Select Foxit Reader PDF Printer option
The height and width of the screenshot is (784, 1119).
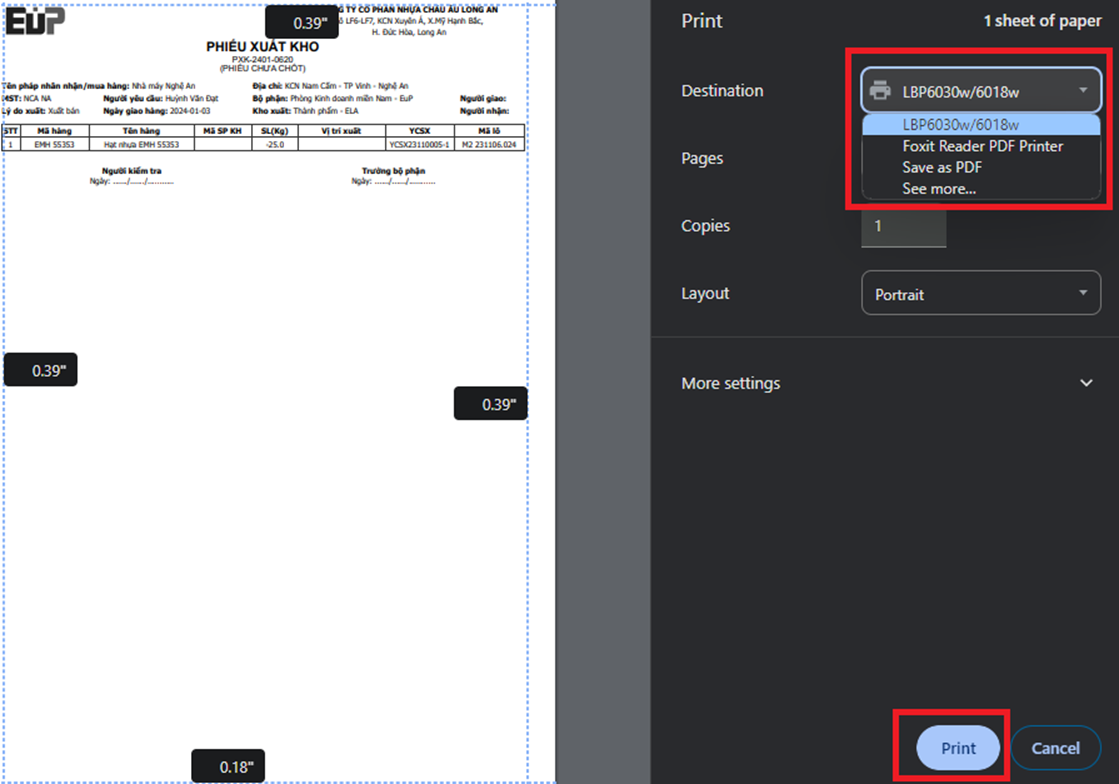click(982, 146)
